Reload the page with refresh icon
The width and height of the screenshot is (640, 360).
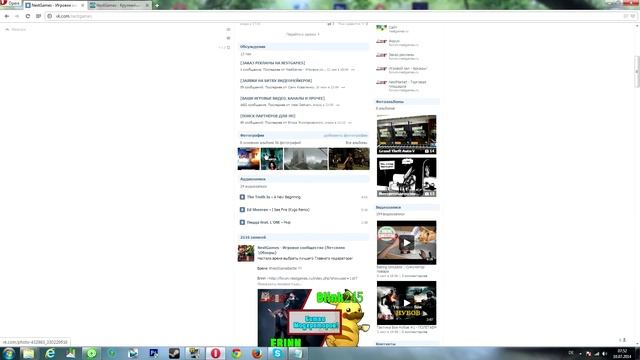tap(28, 16)
